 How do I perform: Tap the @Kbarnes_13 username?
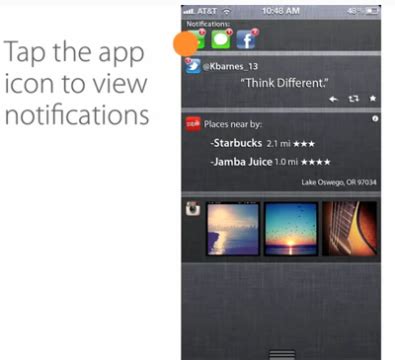point(230,66)
